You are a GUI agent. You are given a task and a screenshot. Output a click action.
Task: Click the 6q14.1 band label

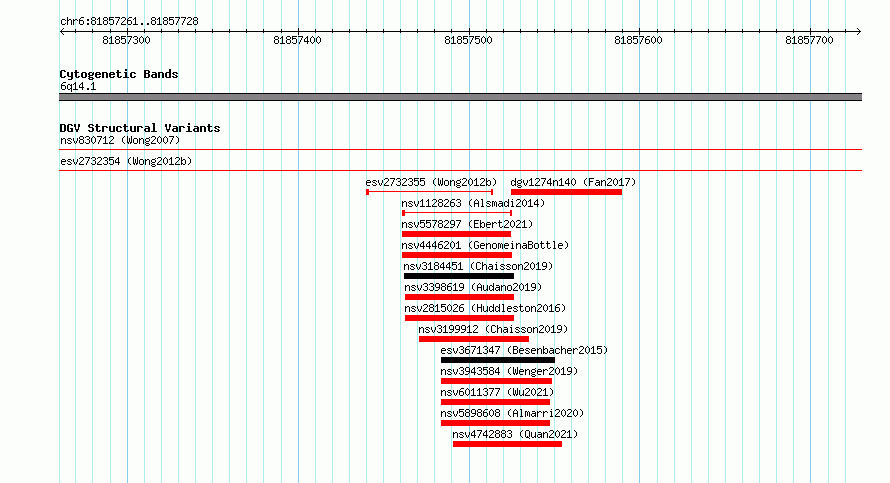point(78,86)
